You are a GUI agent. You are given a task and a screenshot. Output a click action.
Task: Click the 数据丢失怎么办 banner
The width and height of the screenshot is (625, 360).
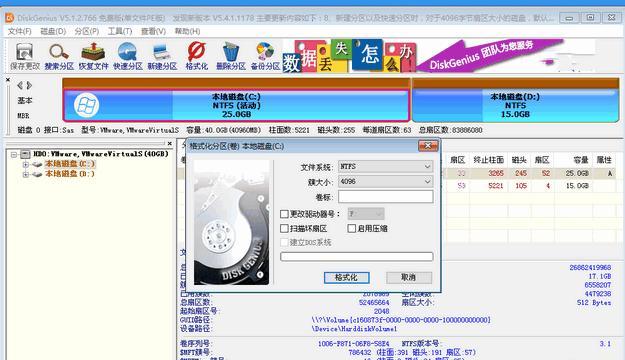click(350, 56)
